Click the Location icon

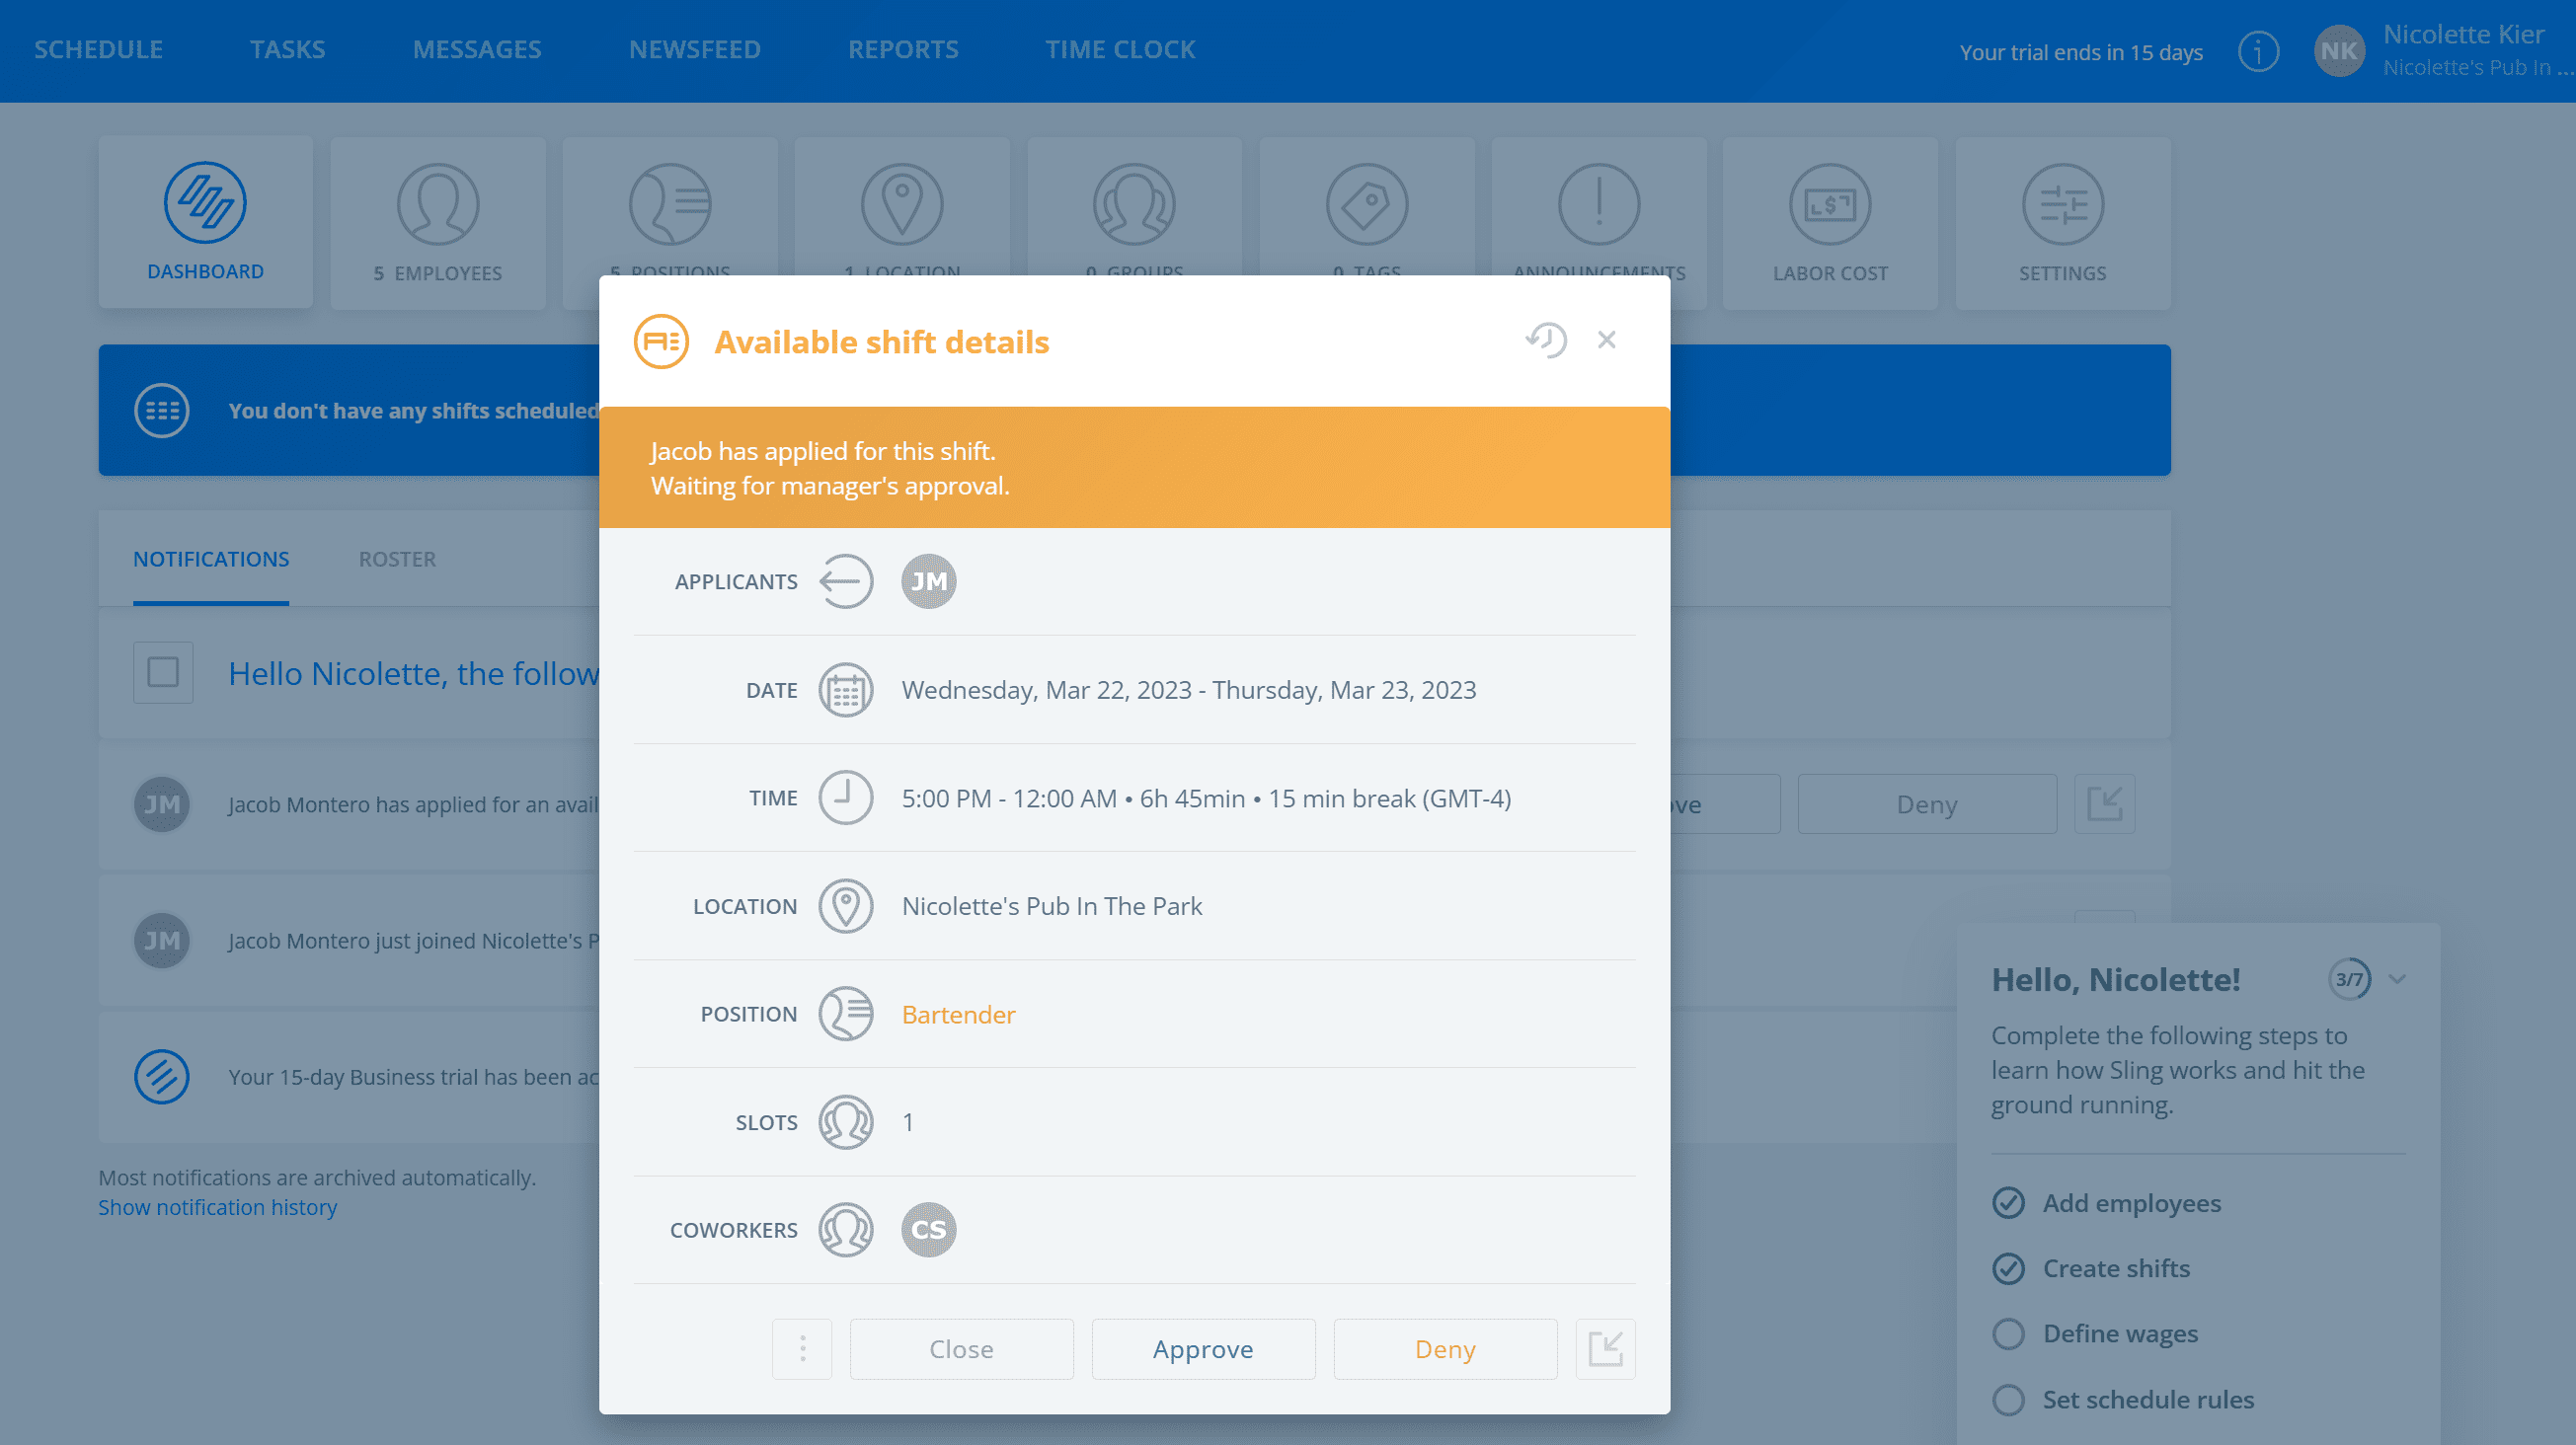846,905
